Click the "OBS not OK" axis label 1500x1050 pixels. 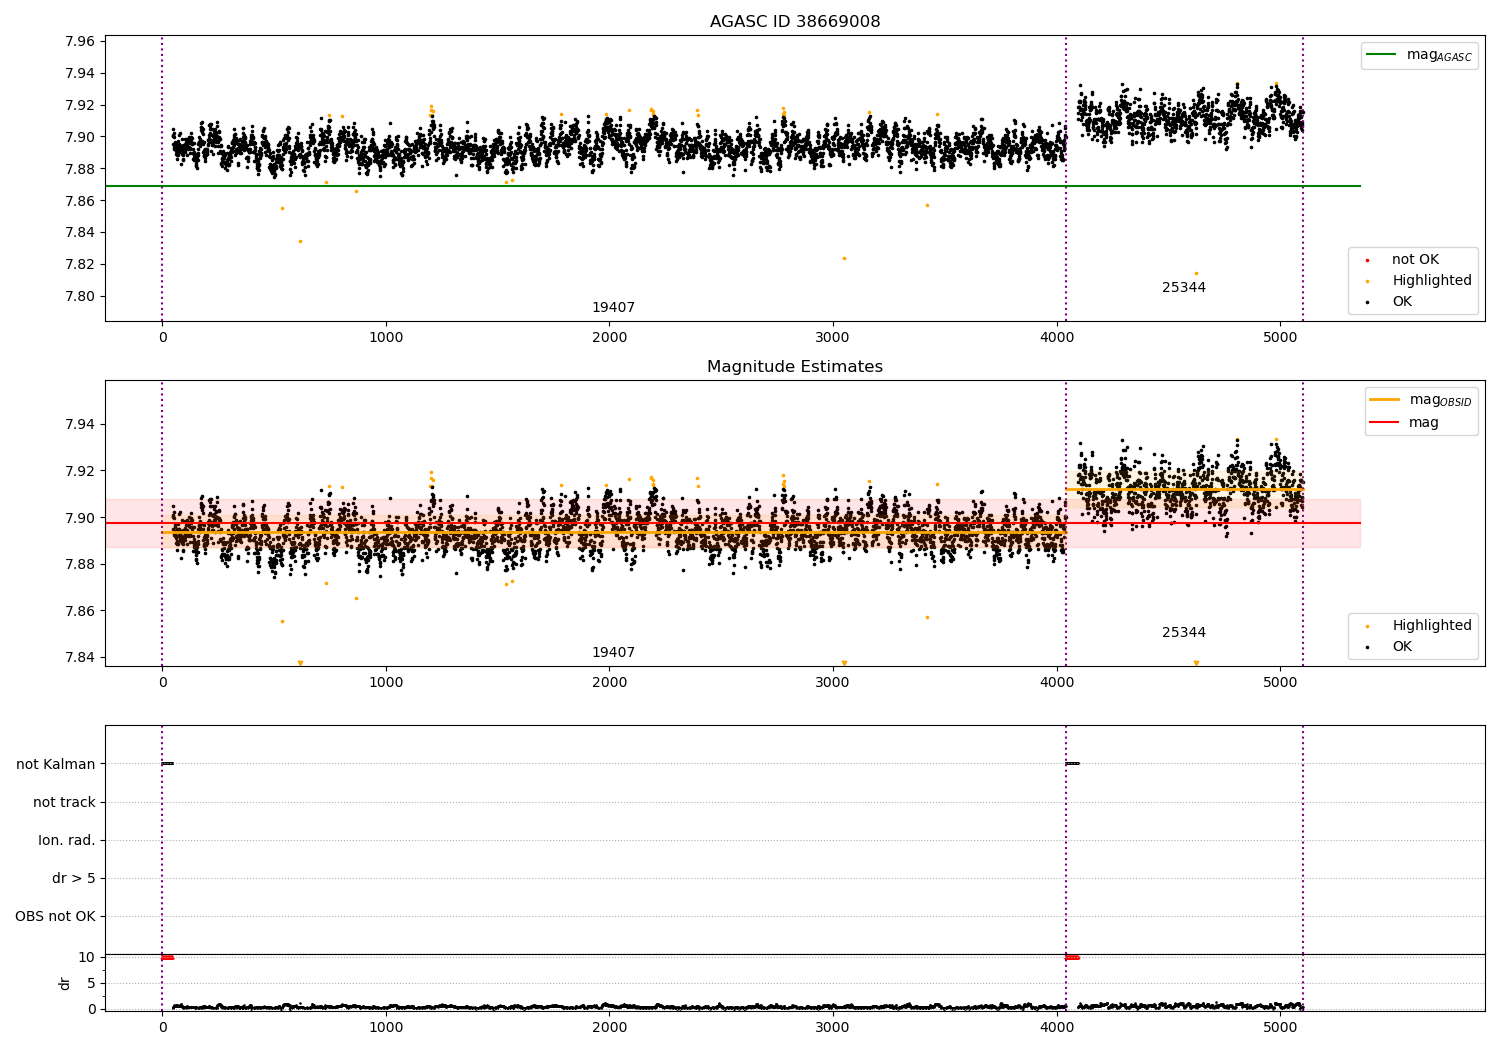pos(55,916)
